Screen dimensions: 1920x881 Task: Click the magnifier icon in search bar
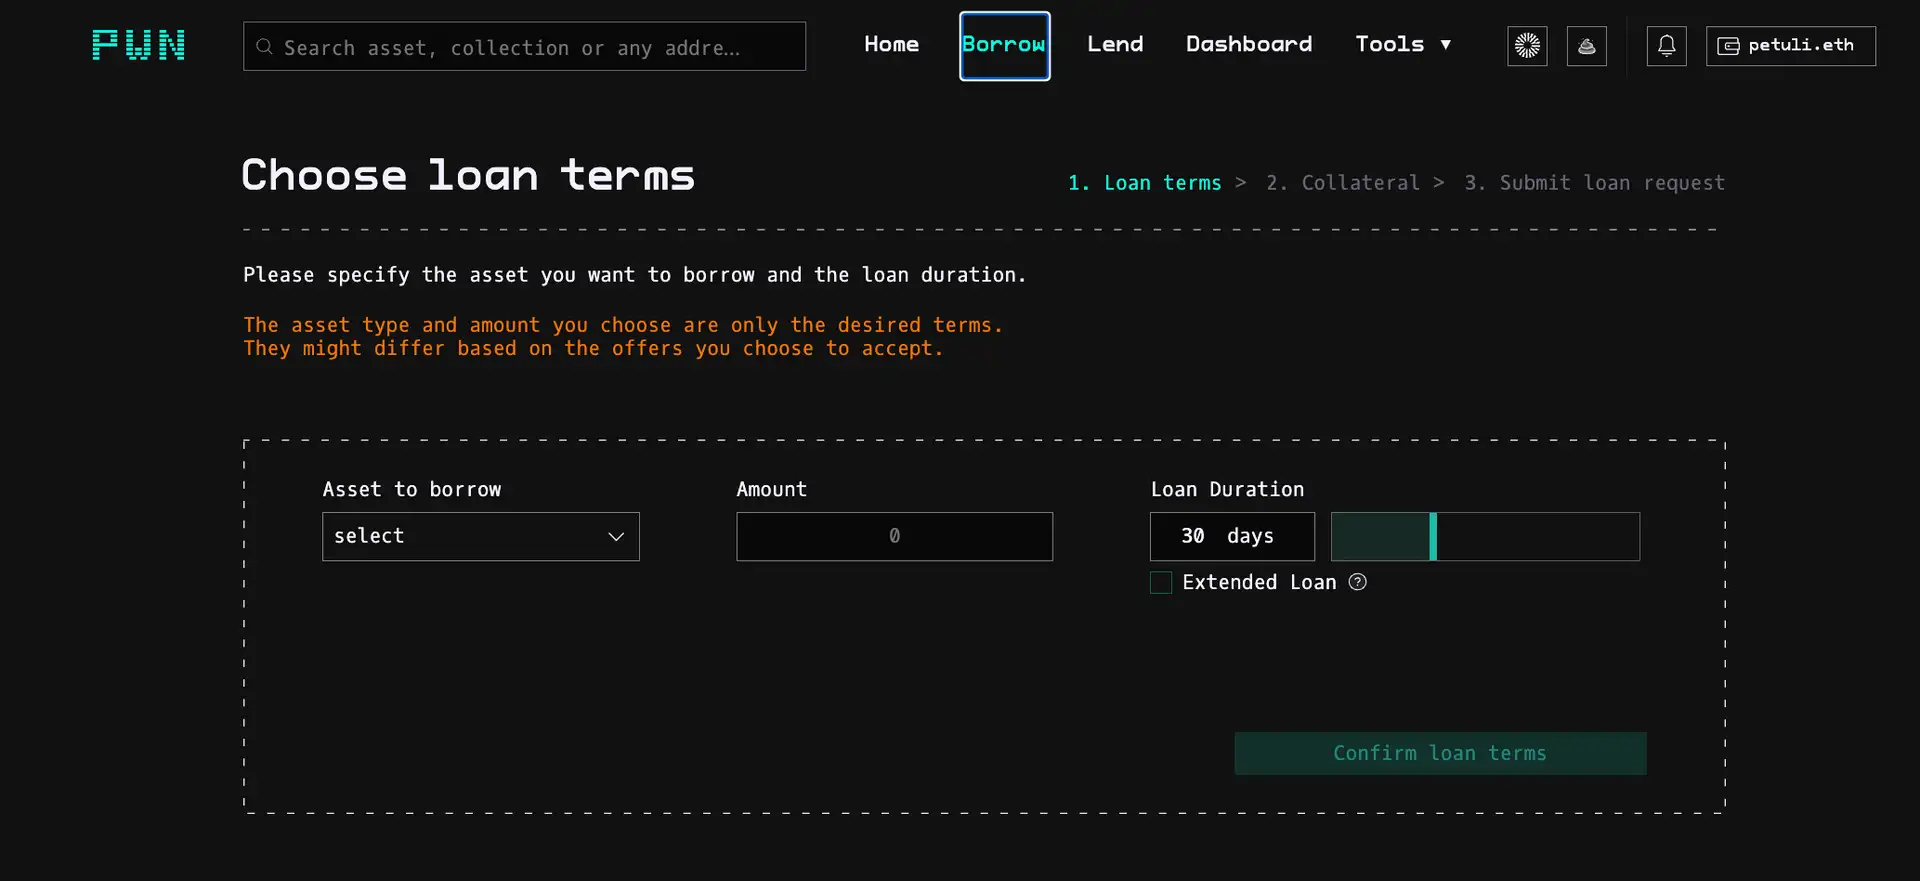(x=264, y=47)
